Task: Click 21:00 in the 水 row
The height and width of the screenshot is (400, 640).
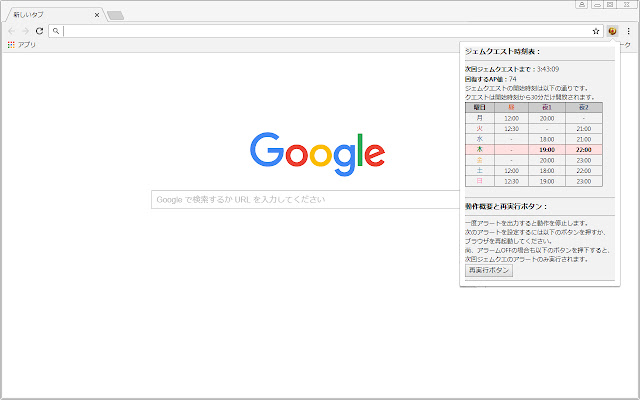Action: click(x=584, y=140)
